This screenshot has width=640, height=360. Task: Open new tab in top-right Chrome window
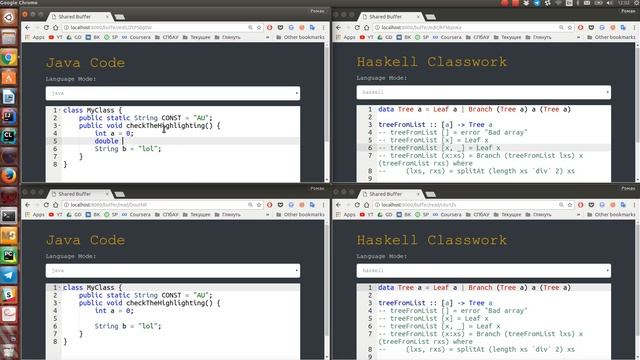tap(431, 17)
